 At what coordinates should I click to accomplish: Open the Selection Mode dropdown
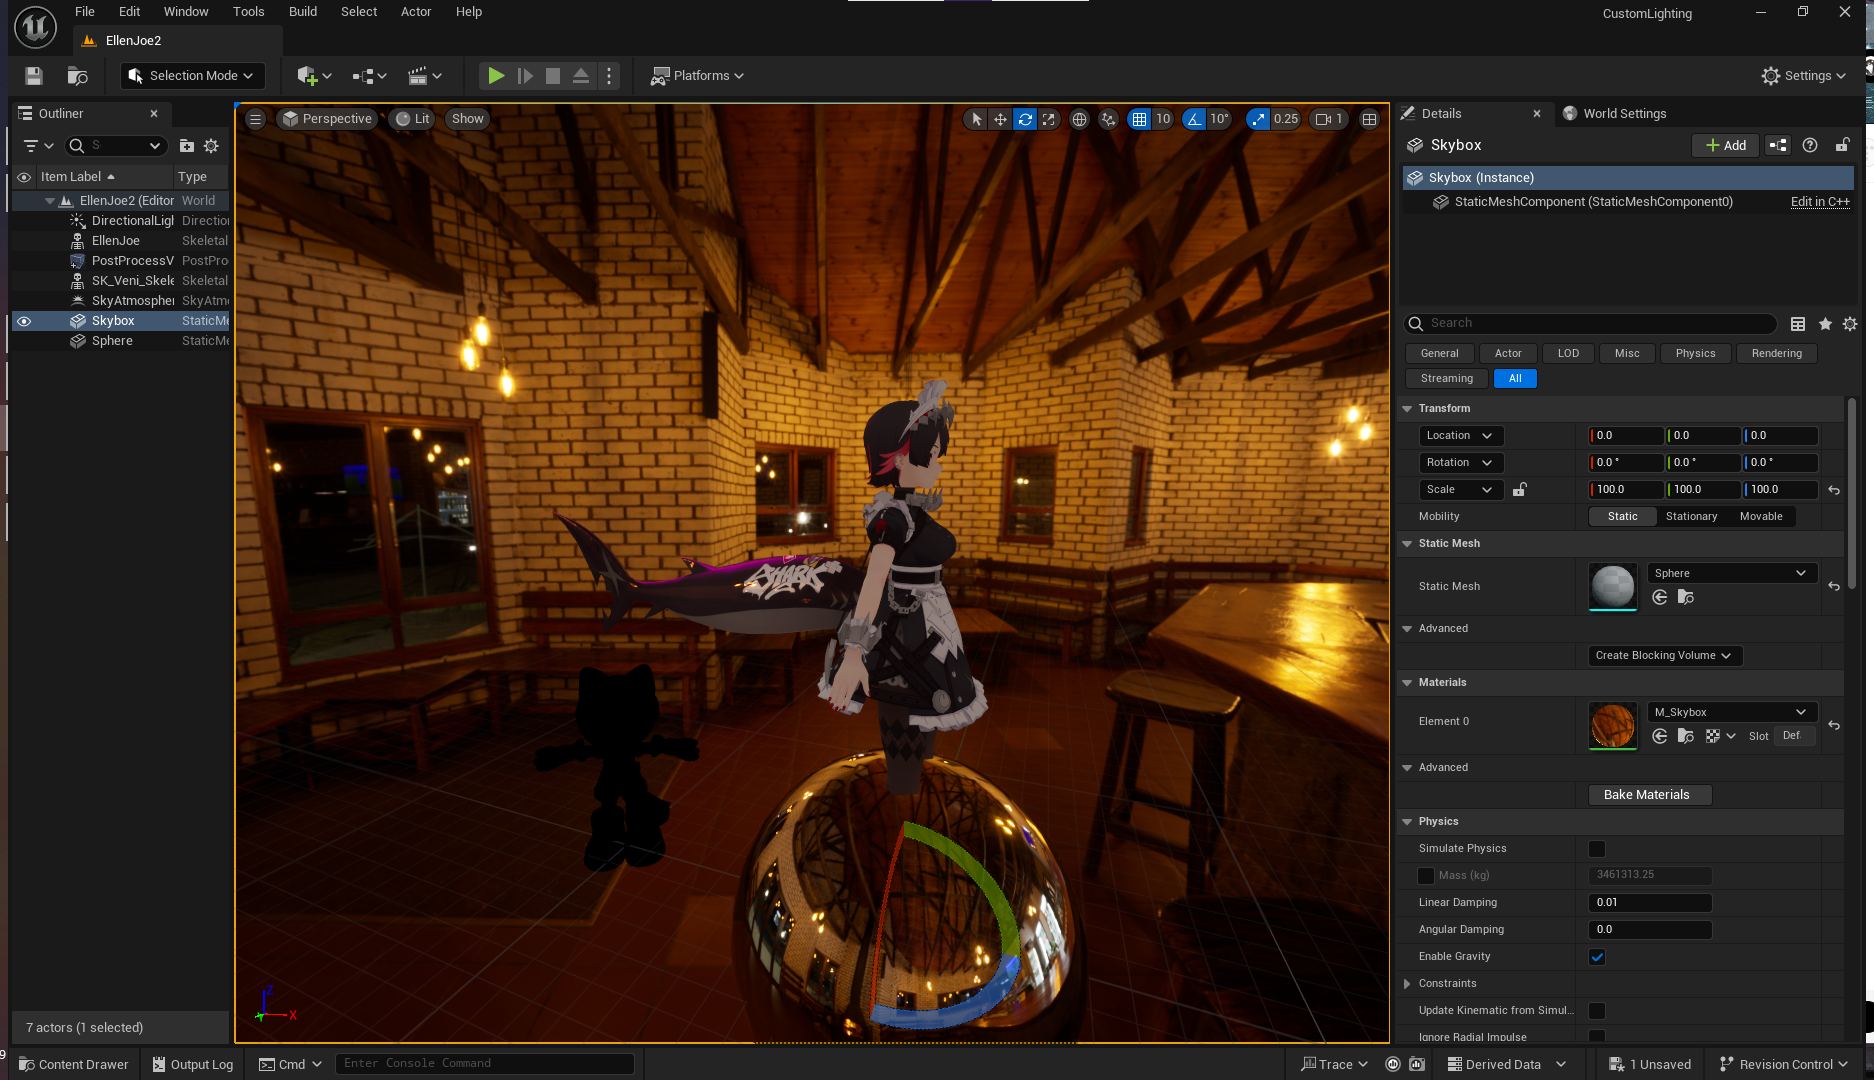(192, 76)
